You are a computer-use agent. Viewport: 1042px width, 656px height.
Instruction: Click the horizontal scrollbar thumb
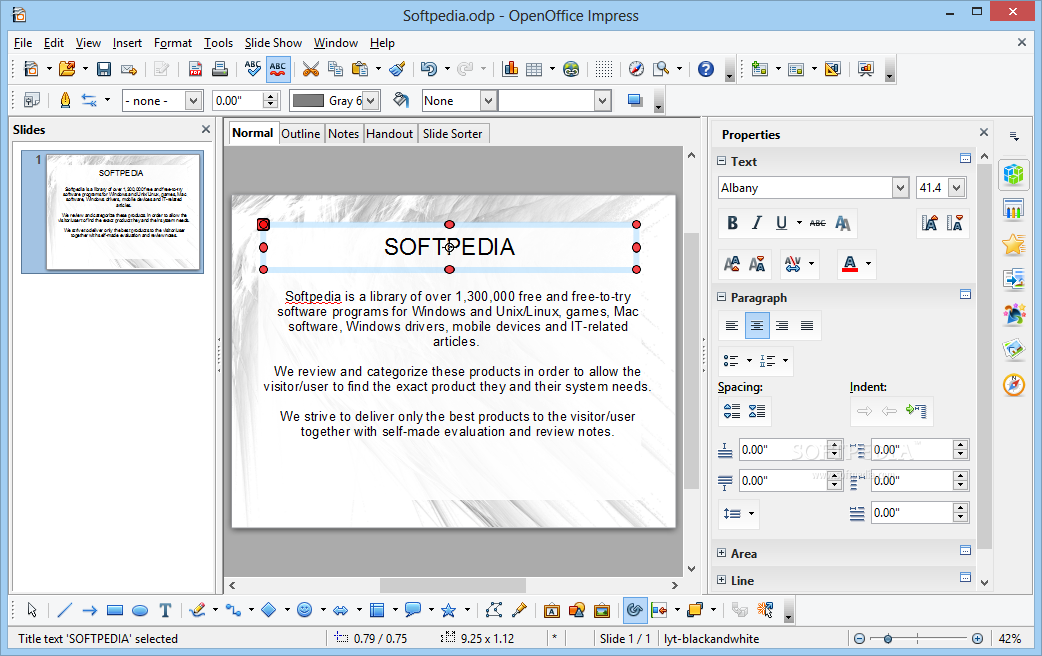coord(453,586)
